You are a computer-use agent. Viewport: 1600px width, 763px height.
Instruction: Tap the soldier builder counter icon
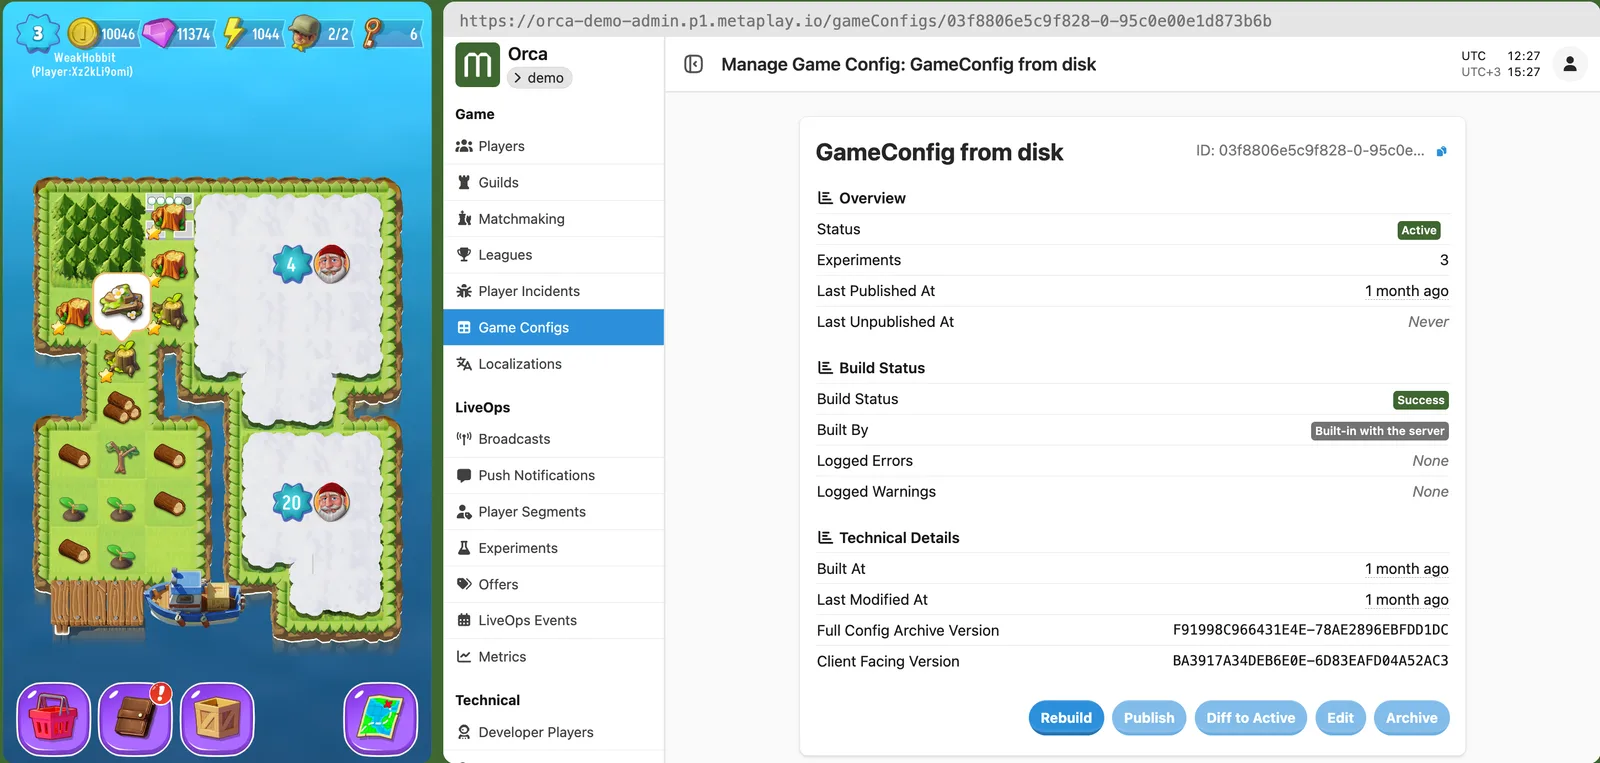point(305,33)
